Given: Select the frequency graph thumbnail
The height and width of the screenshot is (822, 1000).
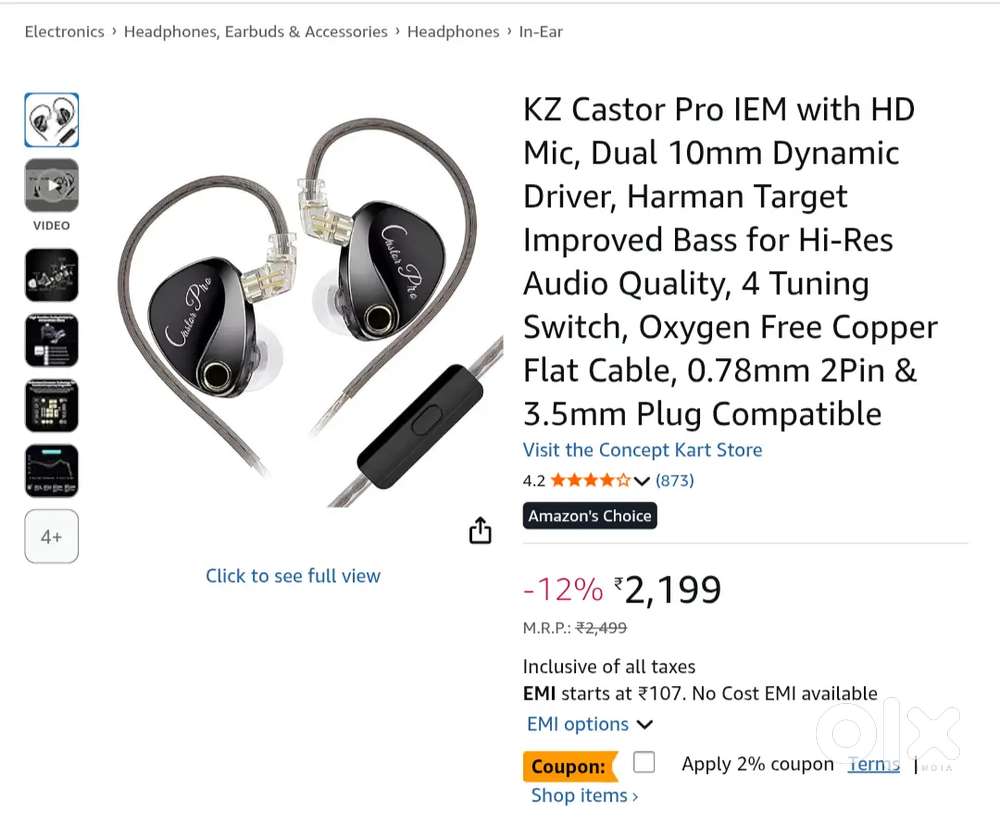Looking at the screenshot, I should 52,471.
